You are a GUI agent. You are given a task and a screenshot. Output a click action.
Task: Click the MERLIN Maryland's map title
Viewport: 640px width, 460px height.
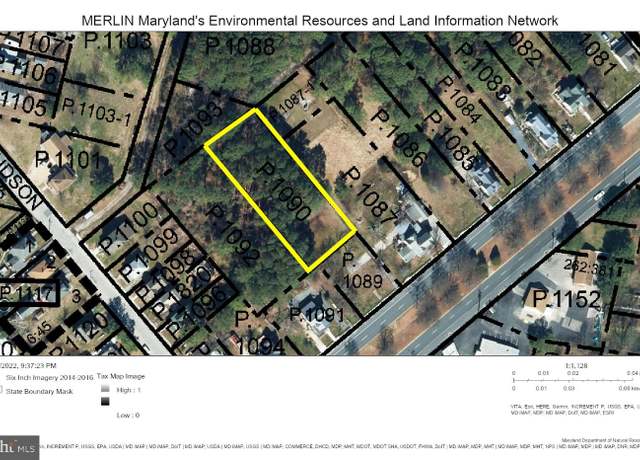(x=320, y=20)
